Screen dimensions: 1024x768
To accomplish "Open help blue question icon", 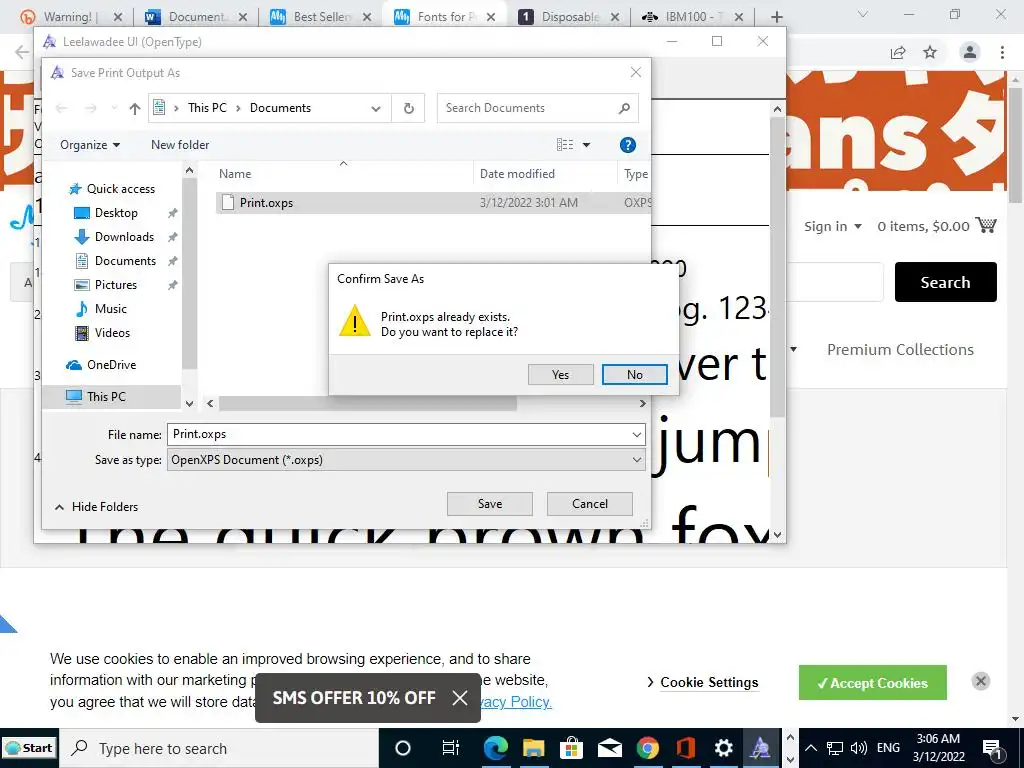I will pyautogui.click(x=628, y=145).
